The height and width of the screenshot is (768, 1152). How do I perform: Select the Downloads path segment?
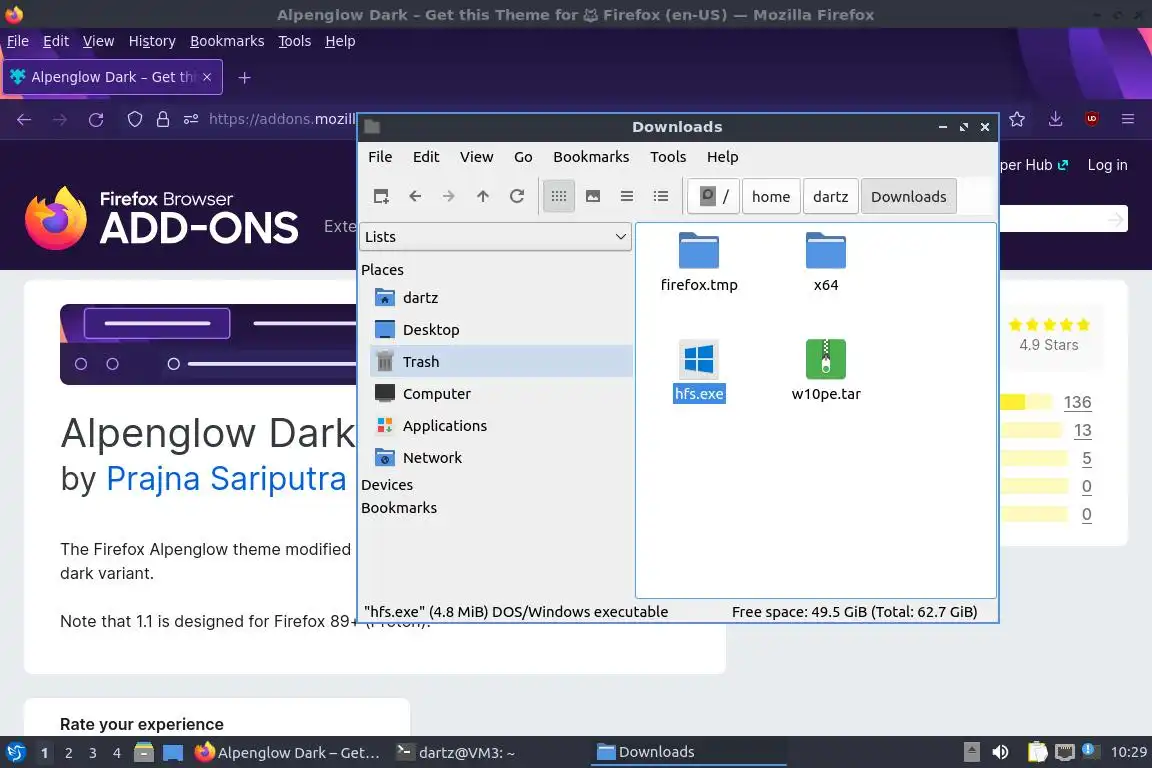click(x=908, y=196)
